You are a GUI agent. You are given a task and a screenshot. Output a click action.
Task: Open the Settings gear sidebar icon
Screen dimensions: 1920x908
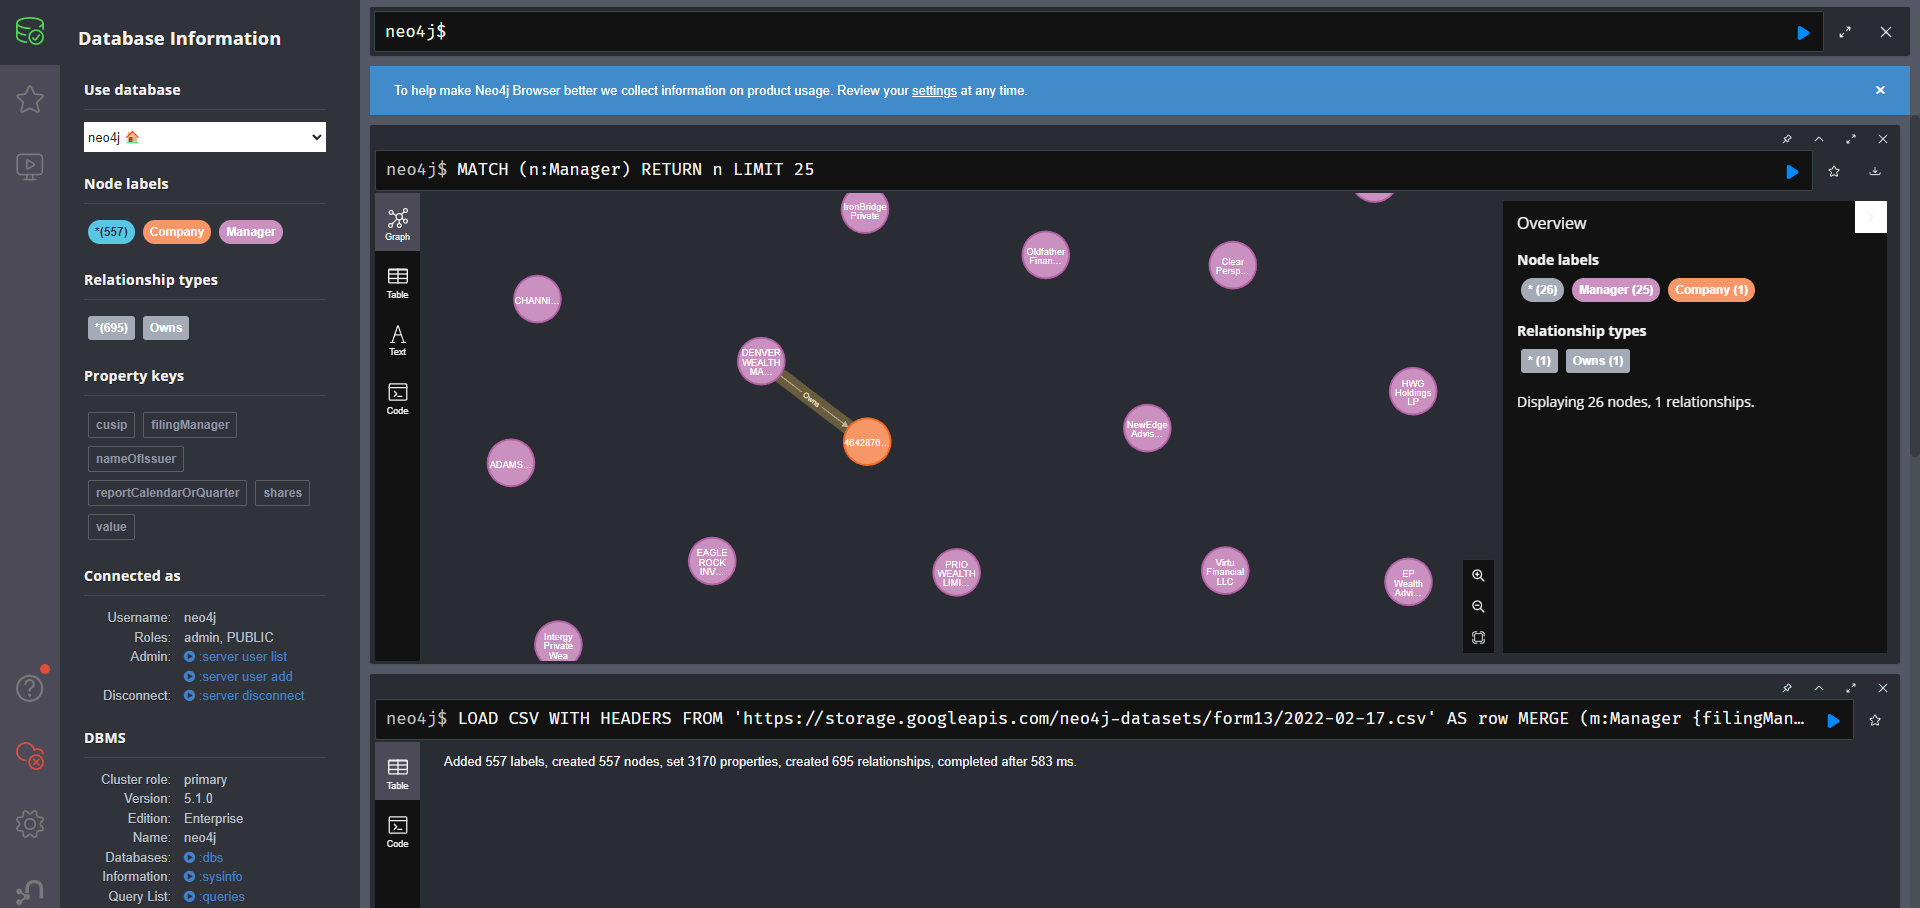pyautogui.click(x=30, y=824)
